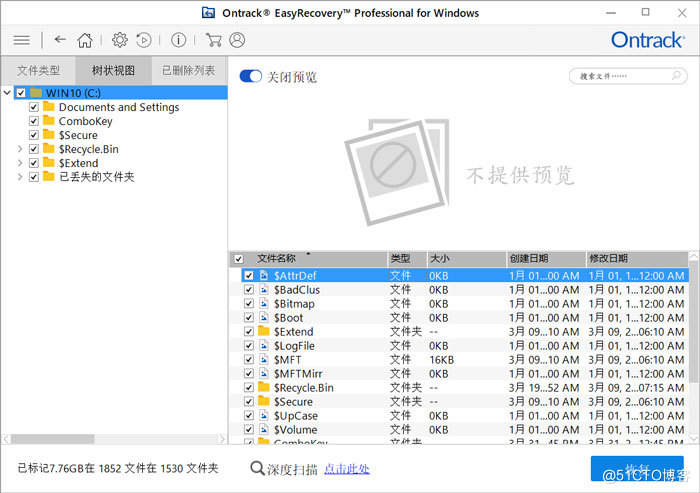
Task: Uncheck the $Secure tree checkbox
Action: [x=34, y=134]
